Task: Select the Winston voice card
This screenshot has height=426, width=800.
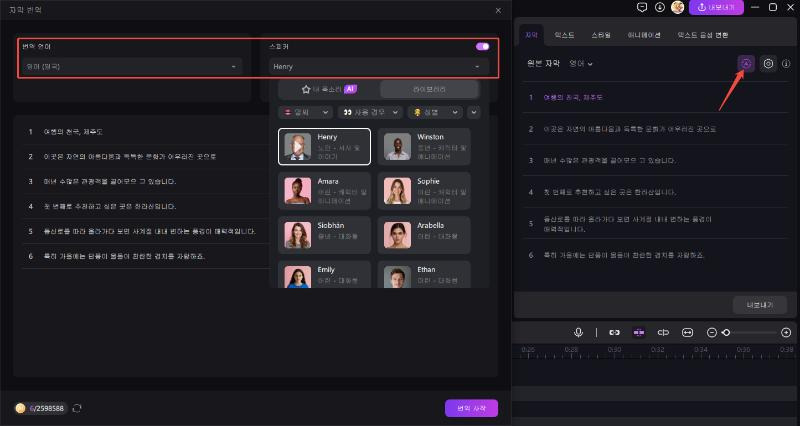Action: pos(424,147)
